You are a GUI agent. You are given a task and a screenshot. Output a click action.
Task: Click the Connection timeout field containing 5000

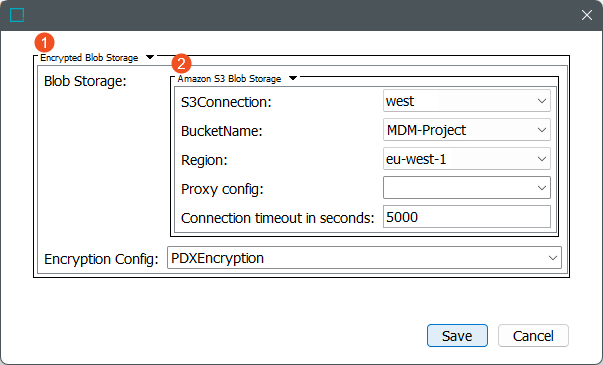click(x=466, y=217)
